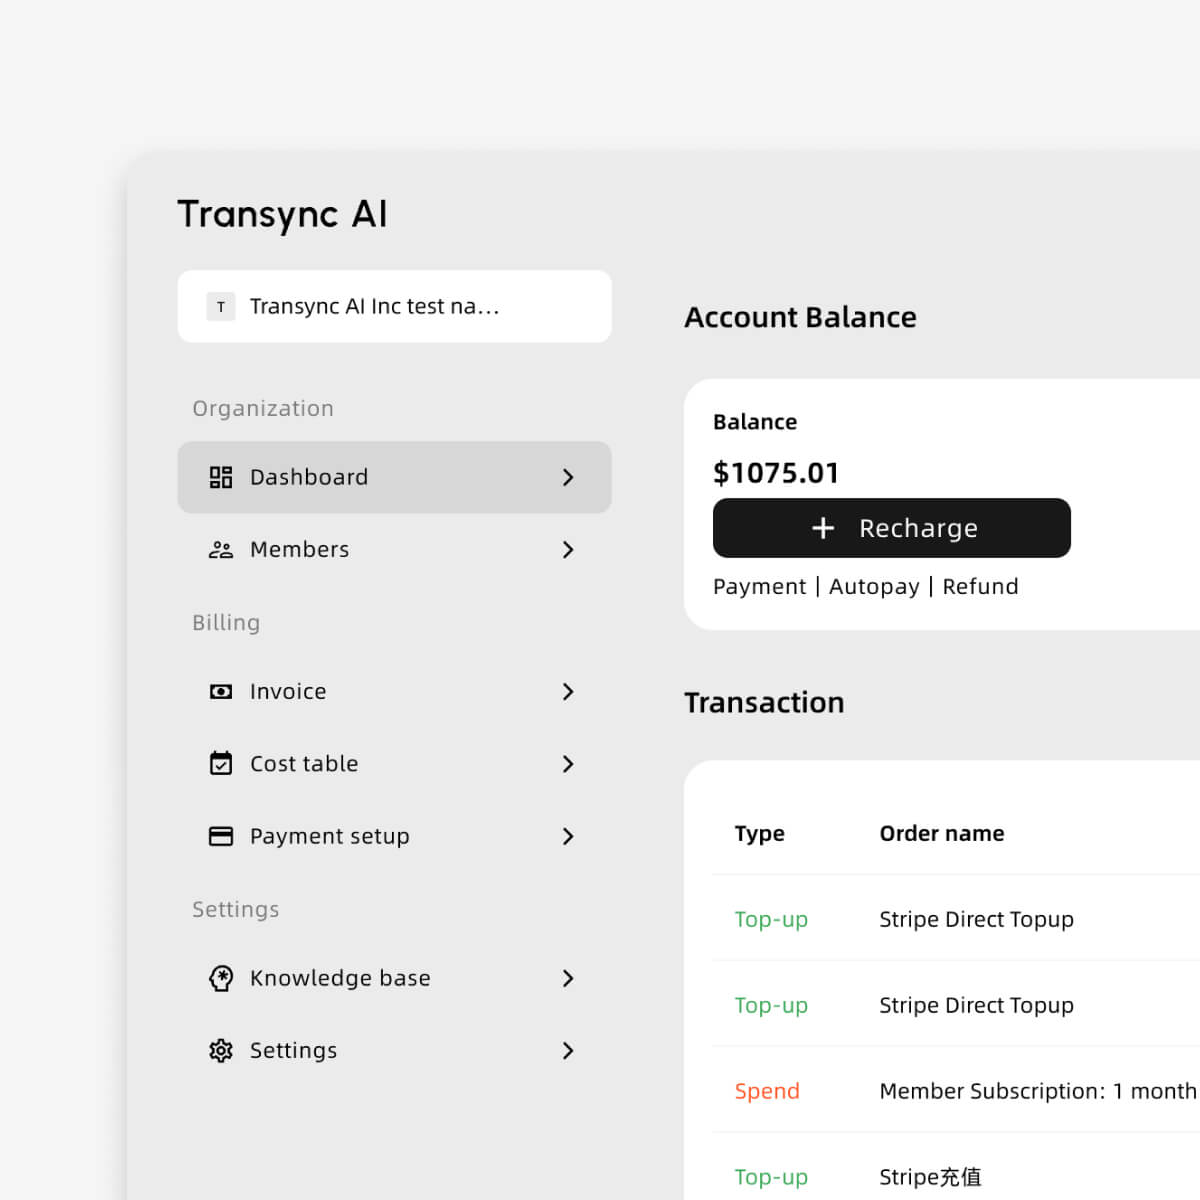Select the Transync AI Inc organization card
Image resolution: width=1200 pixels, height=1200 pixels.
tap(394, 306)
